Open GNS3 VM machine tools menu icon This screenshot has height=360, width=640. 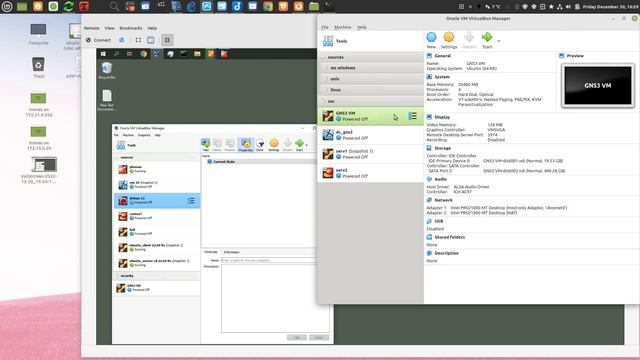tap(413, 116)
